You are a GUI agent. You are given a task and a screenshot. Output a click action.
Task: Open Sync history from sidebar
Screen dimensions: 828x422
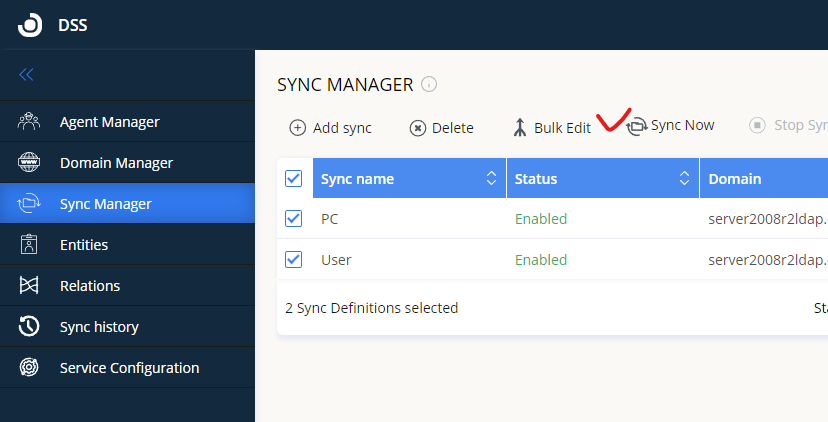click(98, 327)
